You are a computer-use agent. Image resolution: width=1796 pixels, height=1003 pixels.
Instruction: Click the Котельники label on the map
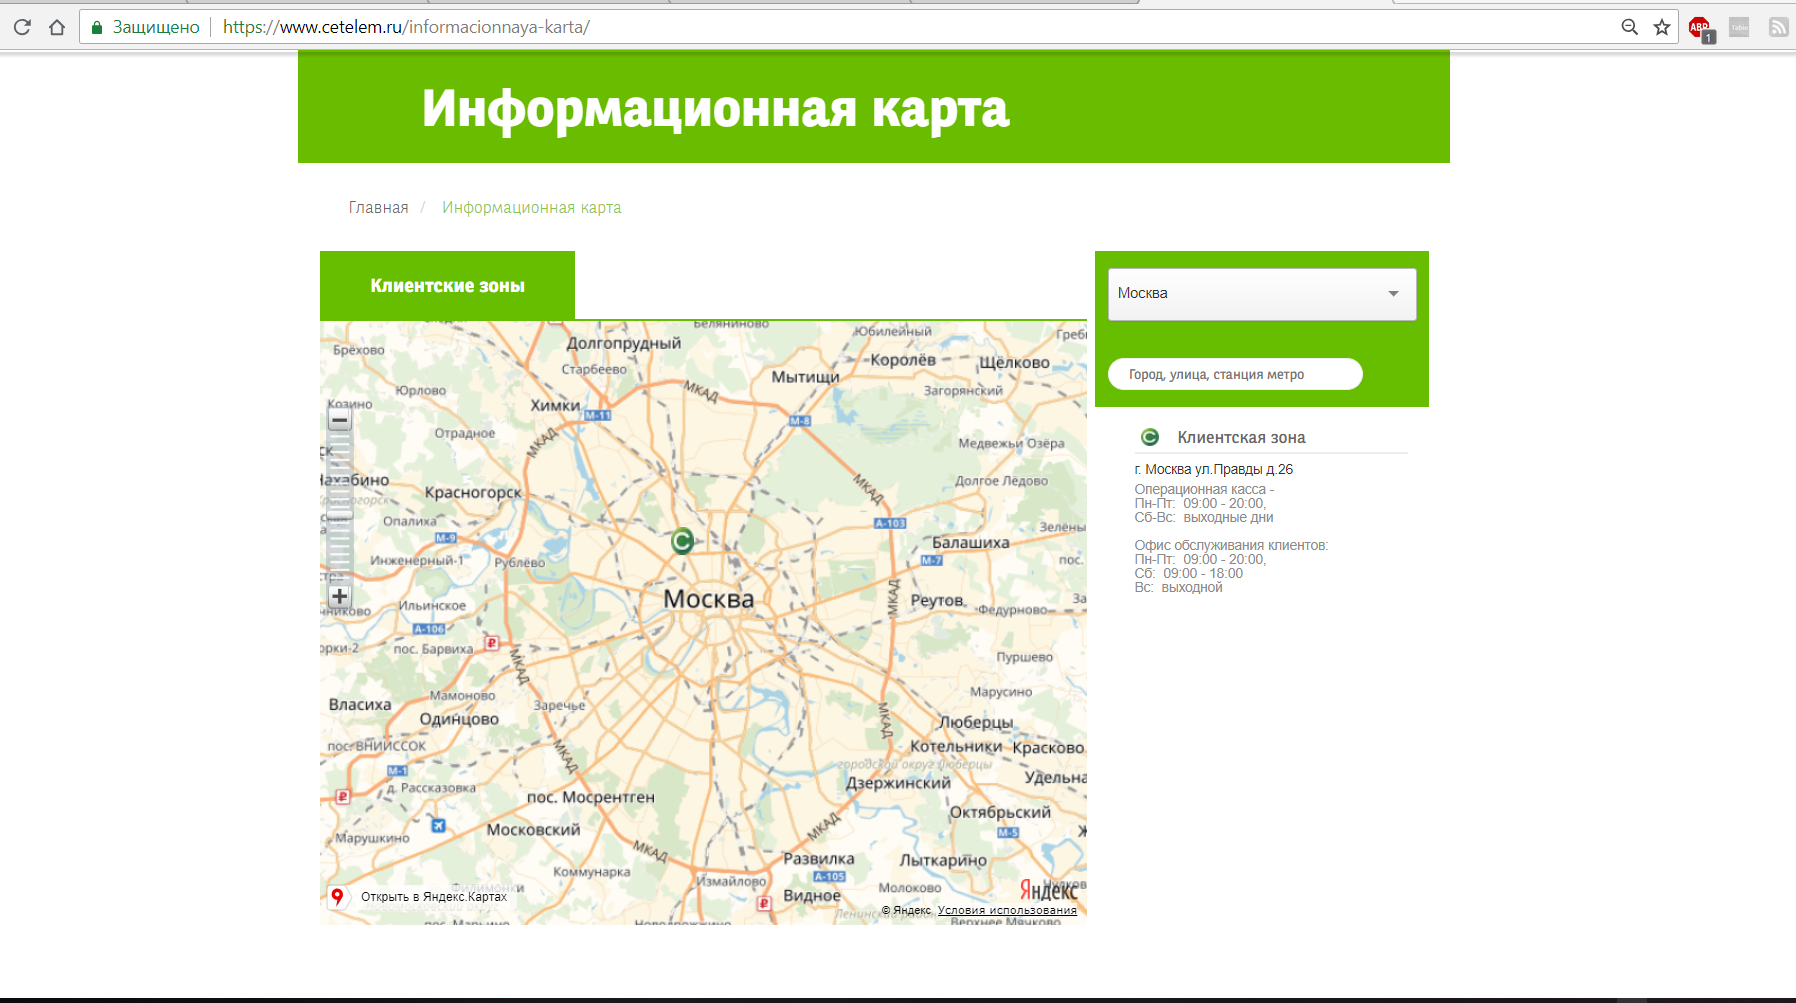(956, 746)
